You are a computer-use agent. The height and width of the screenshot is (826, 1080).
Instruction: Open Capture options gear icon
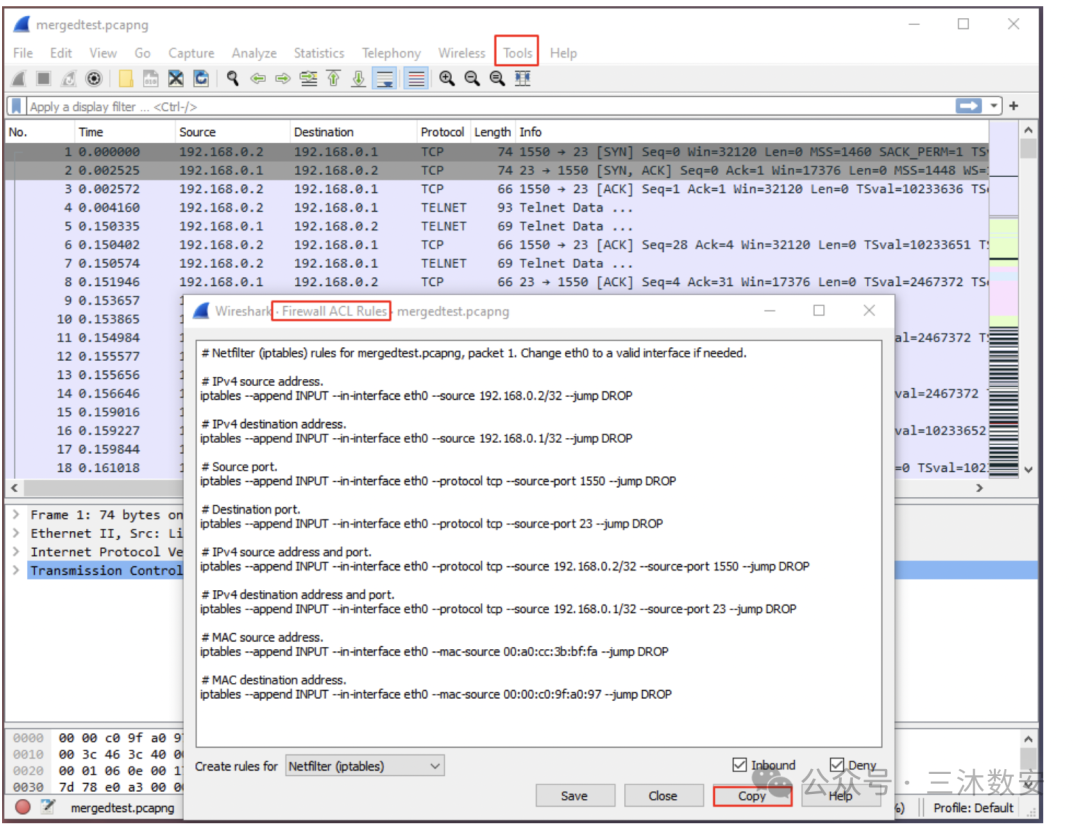click(94, 79)
